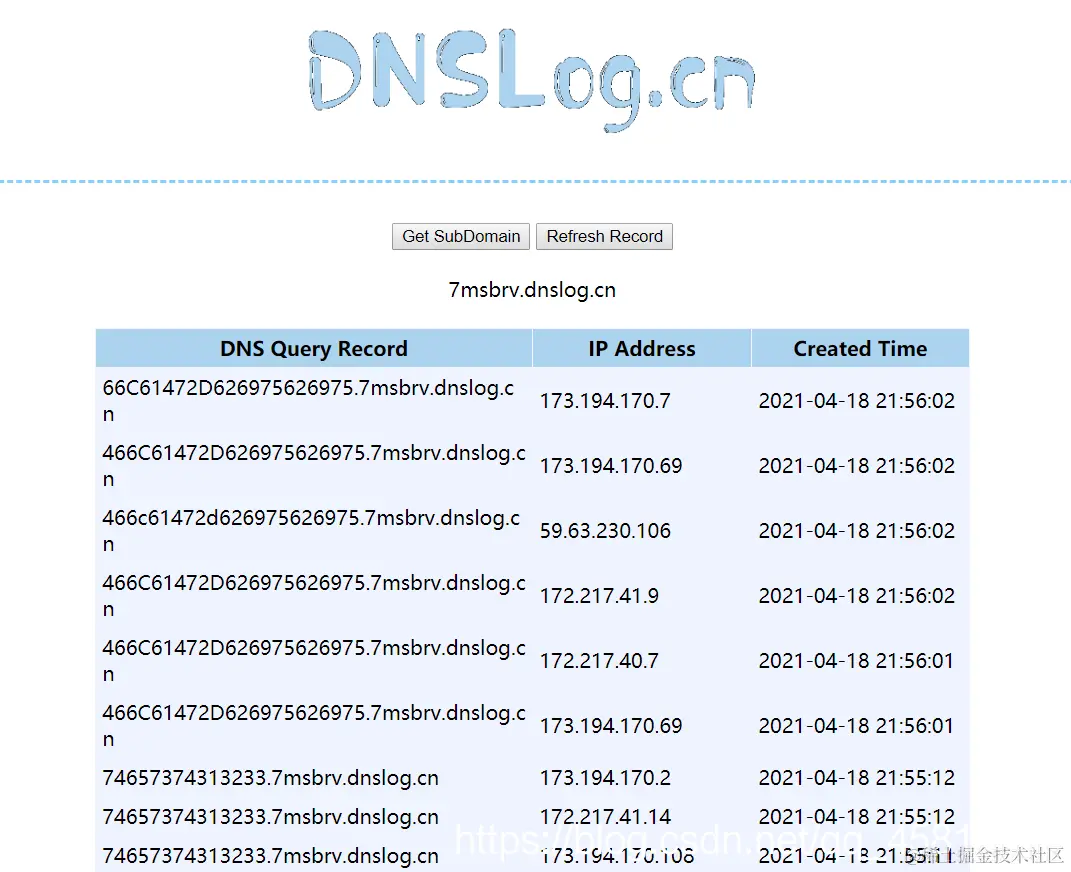Select the DNS record in the 172.217.41.9 row
This screenshot has width=1071, height=872.
314,595
